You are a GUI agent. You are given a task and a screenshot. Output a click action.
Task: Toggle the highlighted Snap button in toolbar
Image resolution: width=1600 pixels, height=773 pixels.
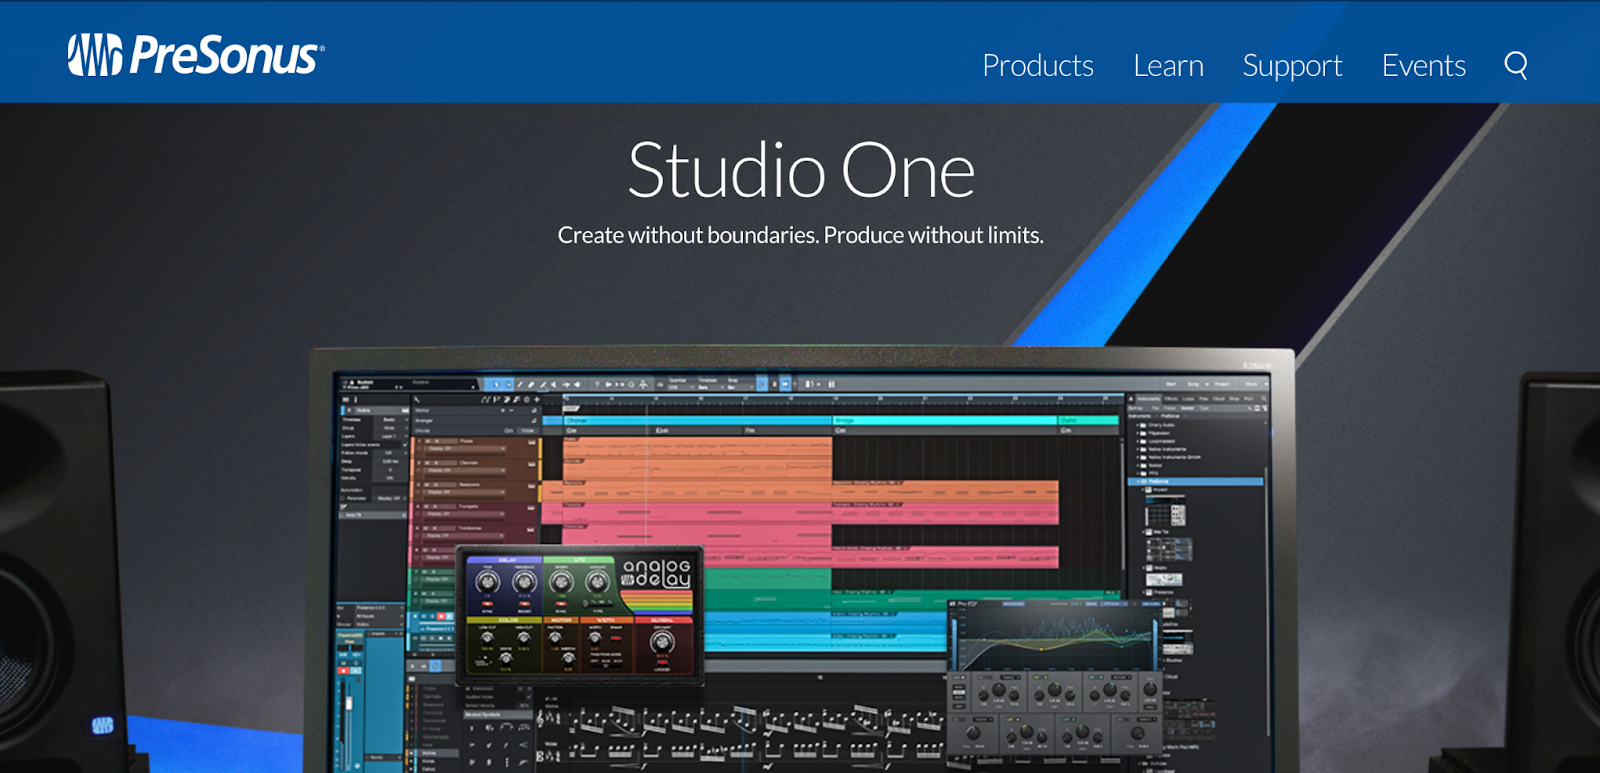click(x=763, y=384)
